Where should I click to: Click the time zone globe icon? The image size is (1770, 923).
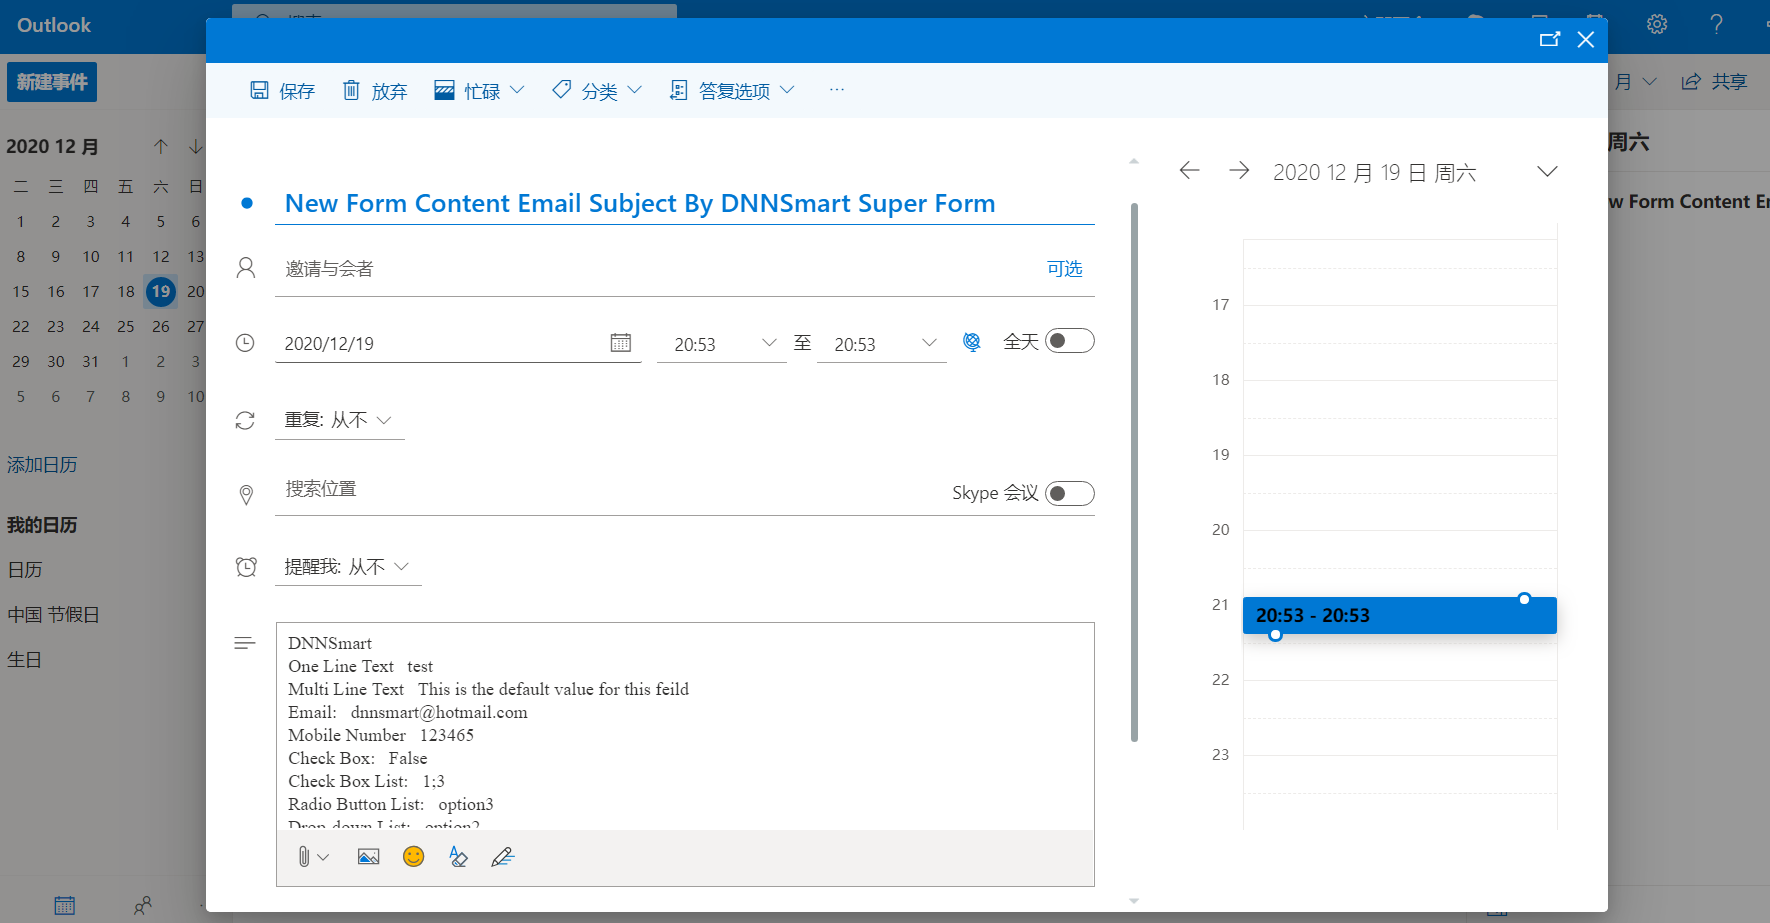click(x=972, y=342)
